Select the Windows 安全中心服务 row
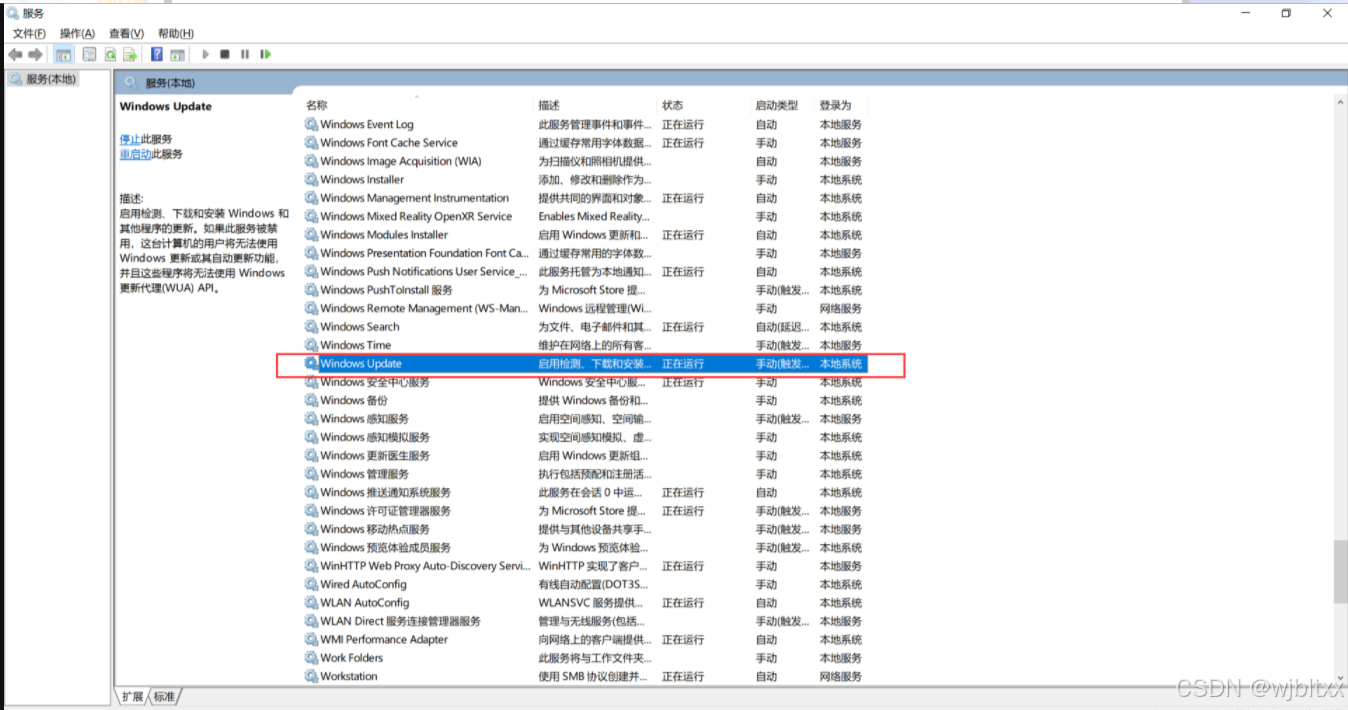 tap(585, 382)
